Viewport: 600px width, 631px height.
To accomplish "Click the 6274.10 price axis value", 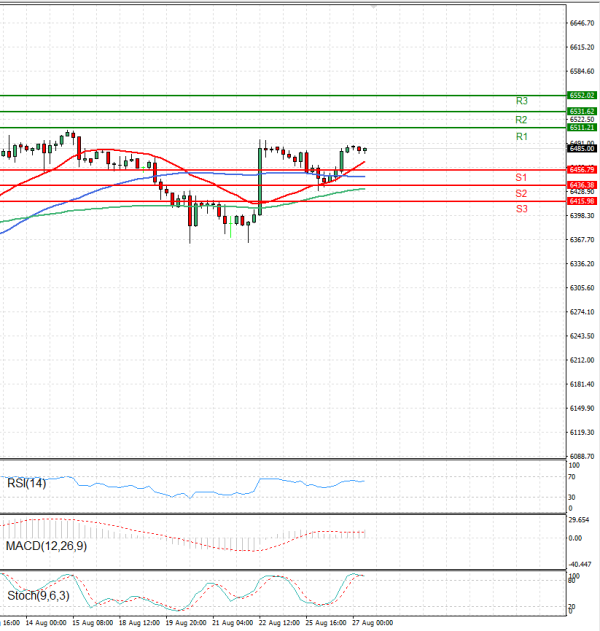I will [582, 312].
